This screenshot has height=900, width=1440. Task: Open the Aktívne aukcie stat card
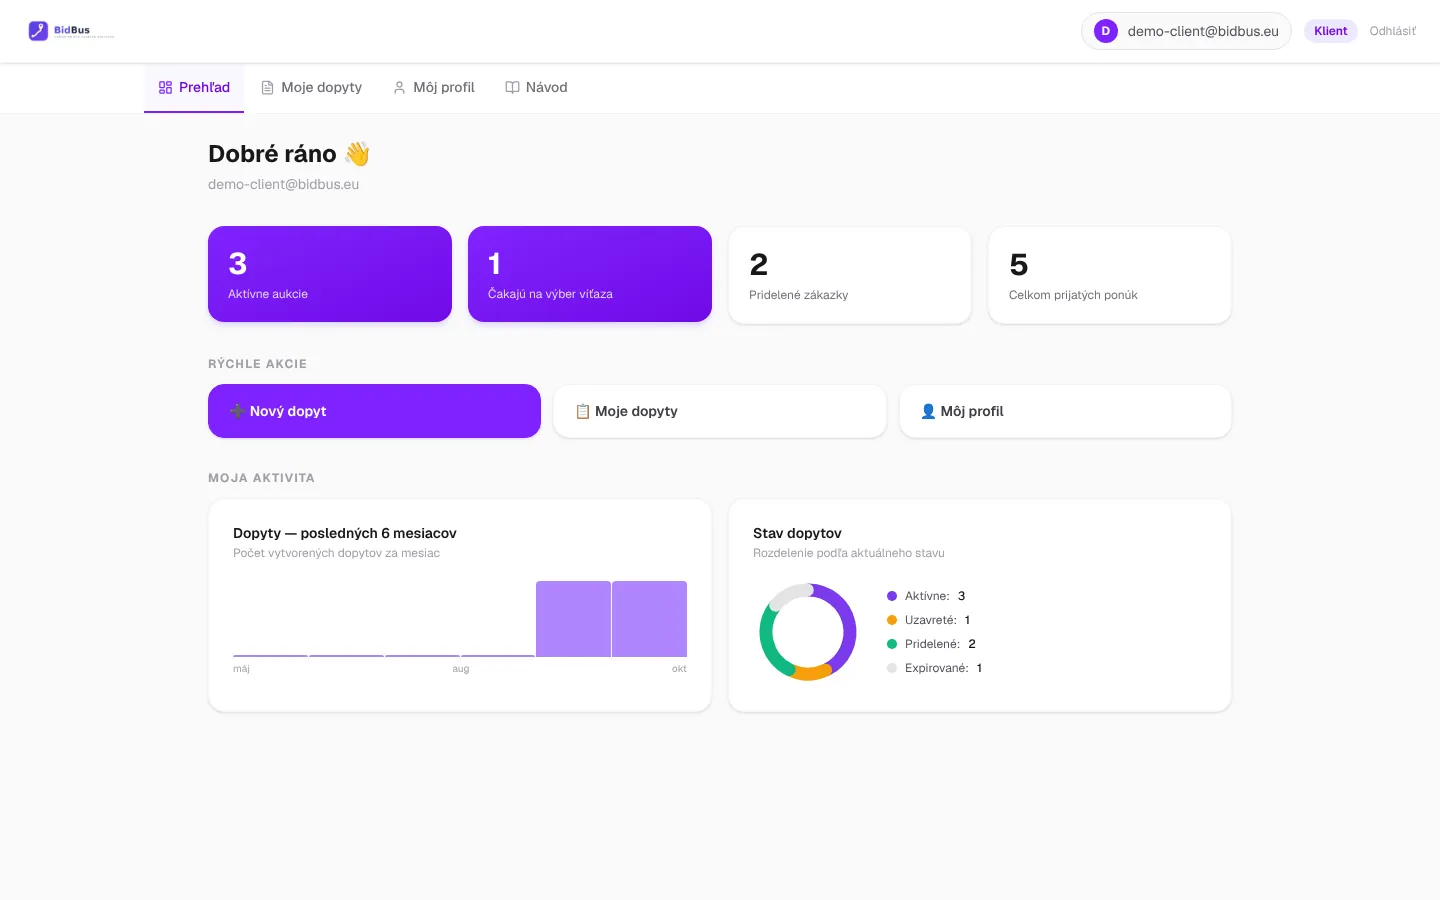[x=330, y=274]
